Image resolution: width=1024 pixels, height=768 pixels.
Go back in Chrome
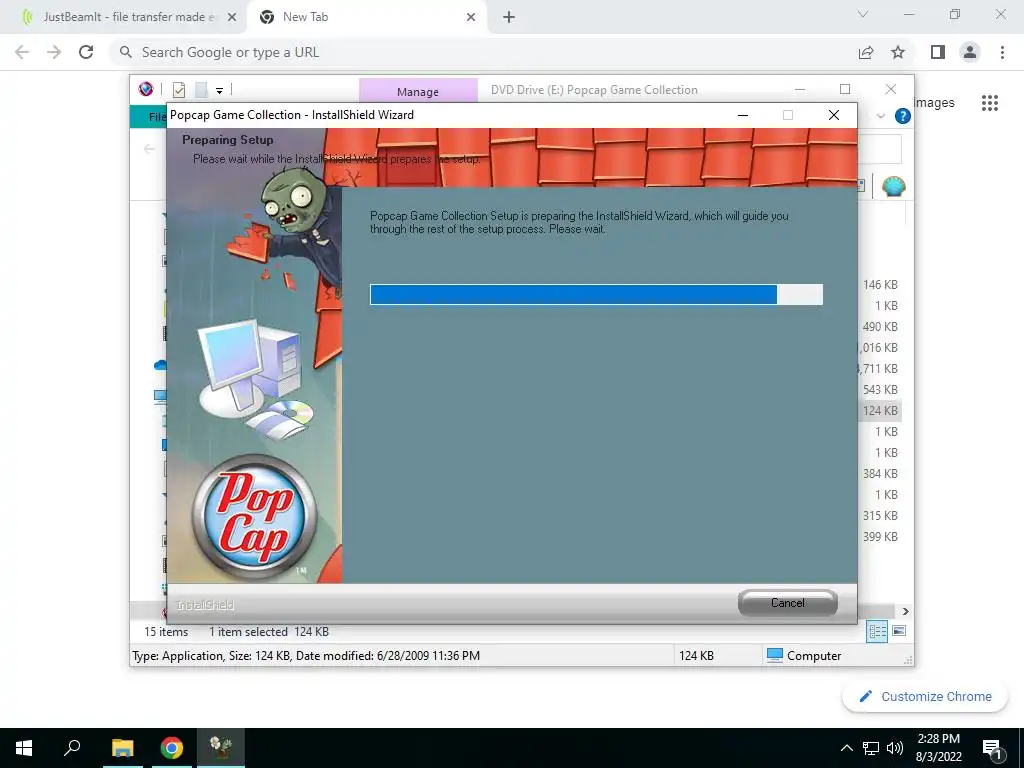pos(22,52)
